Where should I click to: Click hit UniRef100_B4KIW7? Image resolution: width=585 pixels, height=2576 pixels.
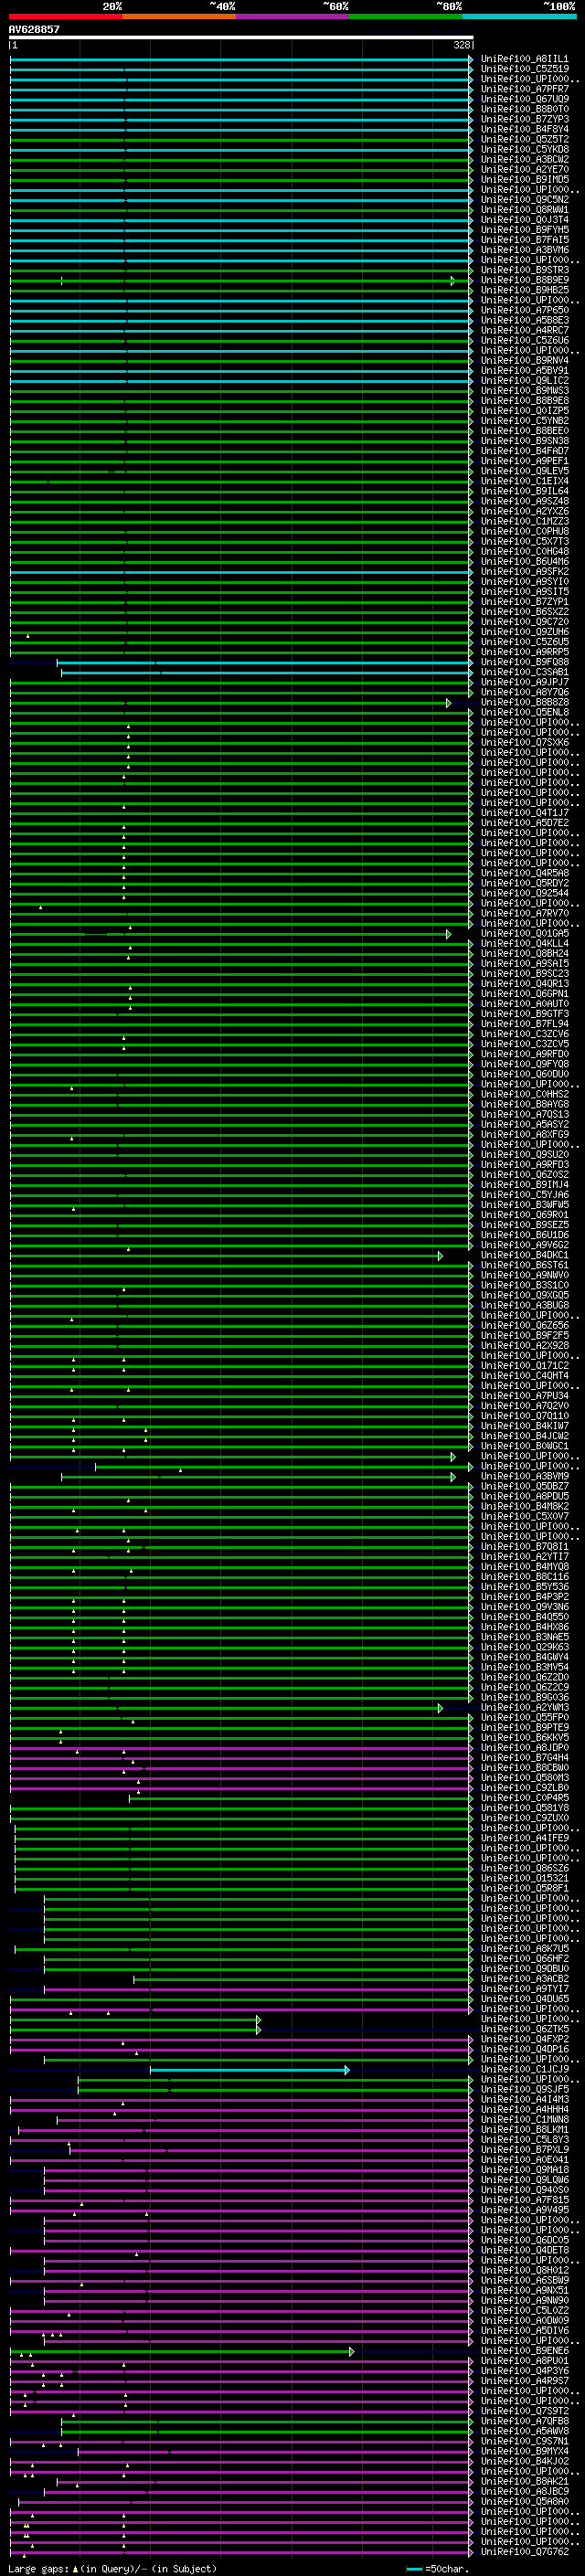point(525,1426)
